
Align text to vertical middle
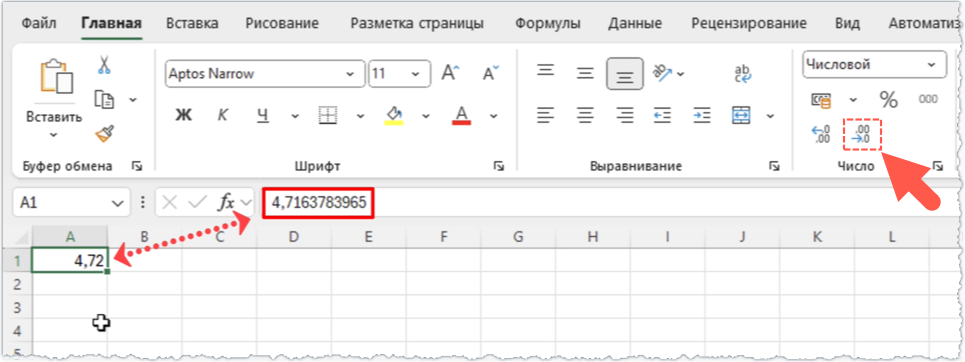[x=585, y=74]
